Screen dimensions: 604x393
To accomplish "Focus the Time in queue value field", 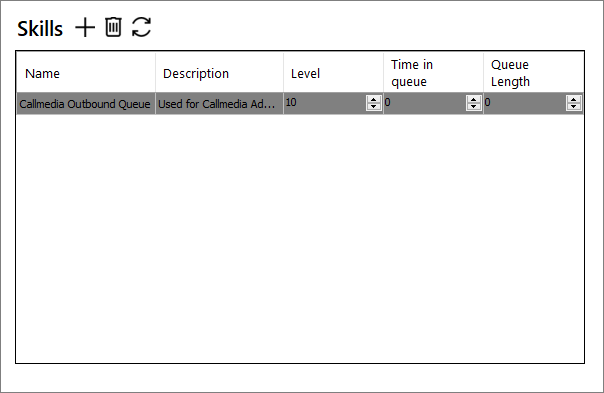I will [x=425, y=103].
